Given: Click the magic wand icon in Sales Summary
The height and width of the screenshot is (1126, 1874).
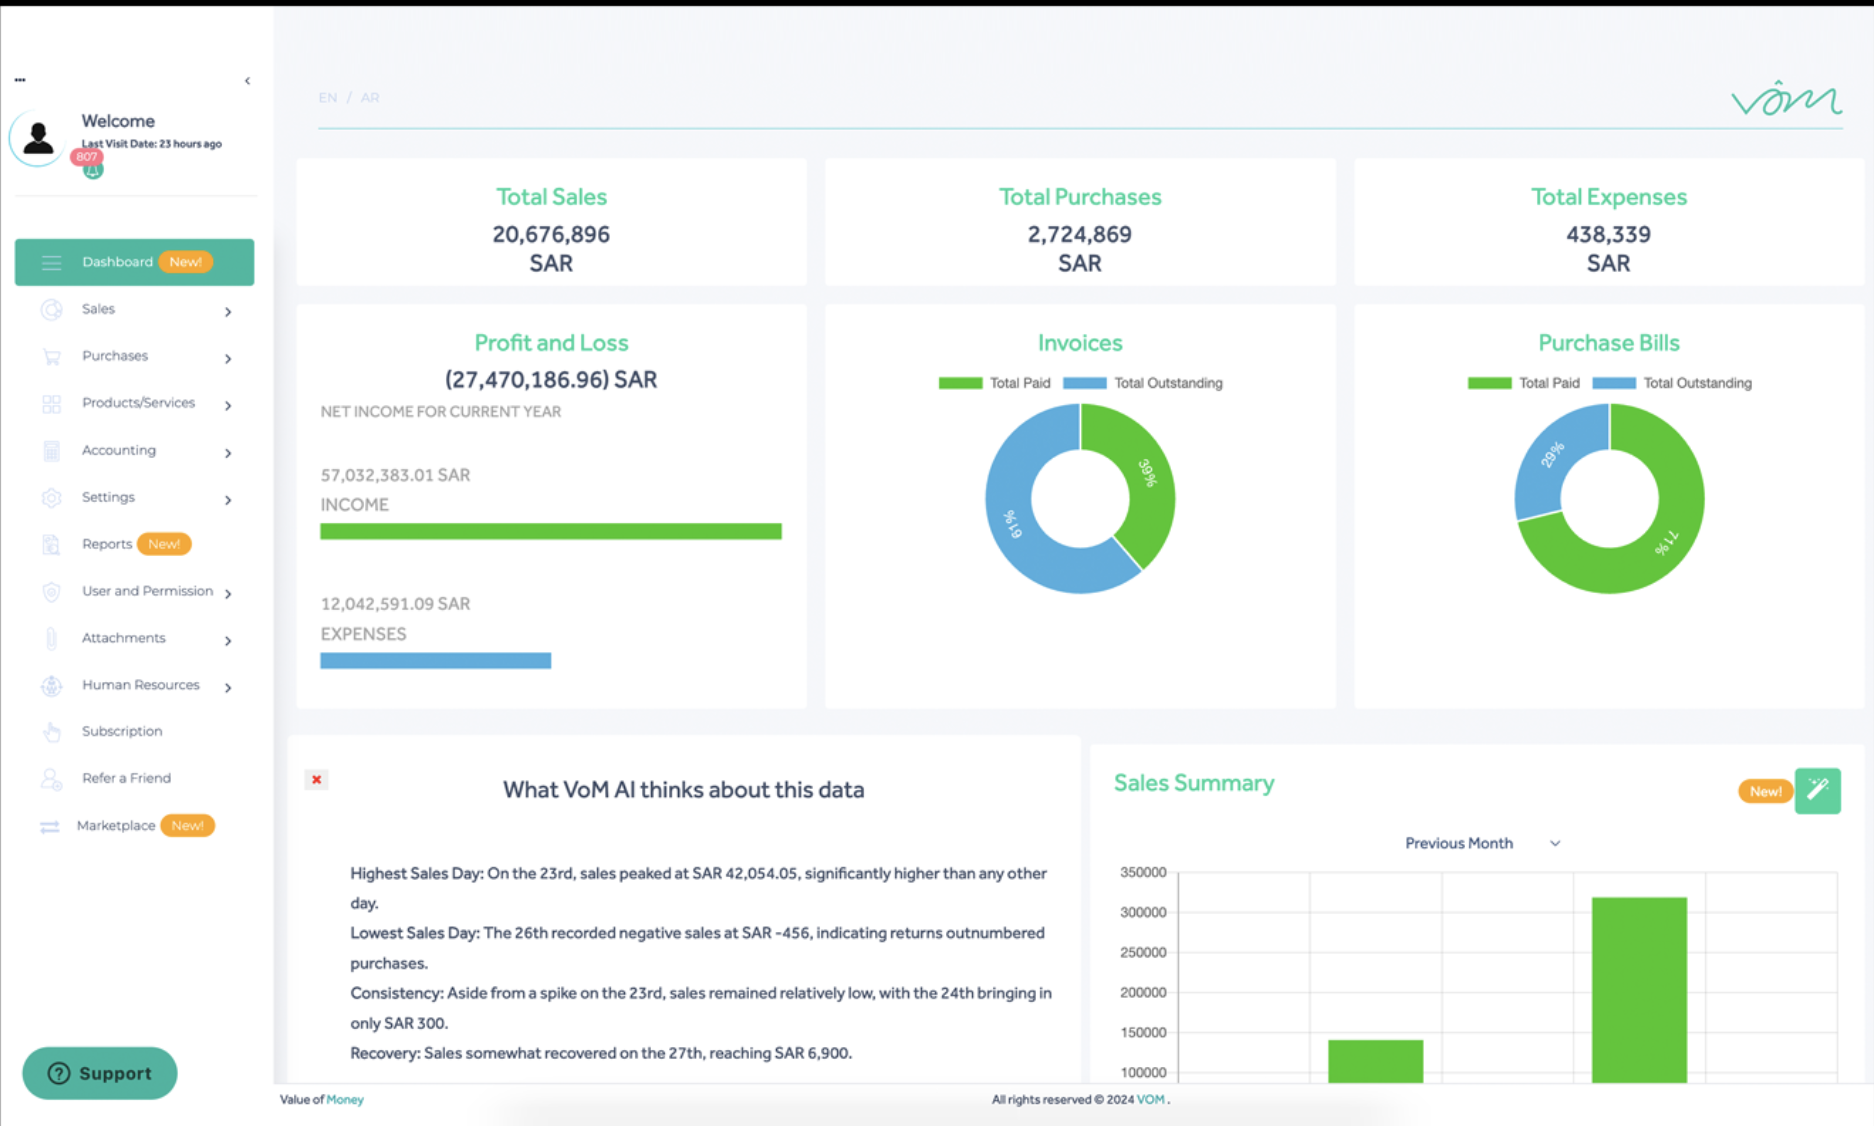Looking at the screenshot, I should (x=1817, y=791).
